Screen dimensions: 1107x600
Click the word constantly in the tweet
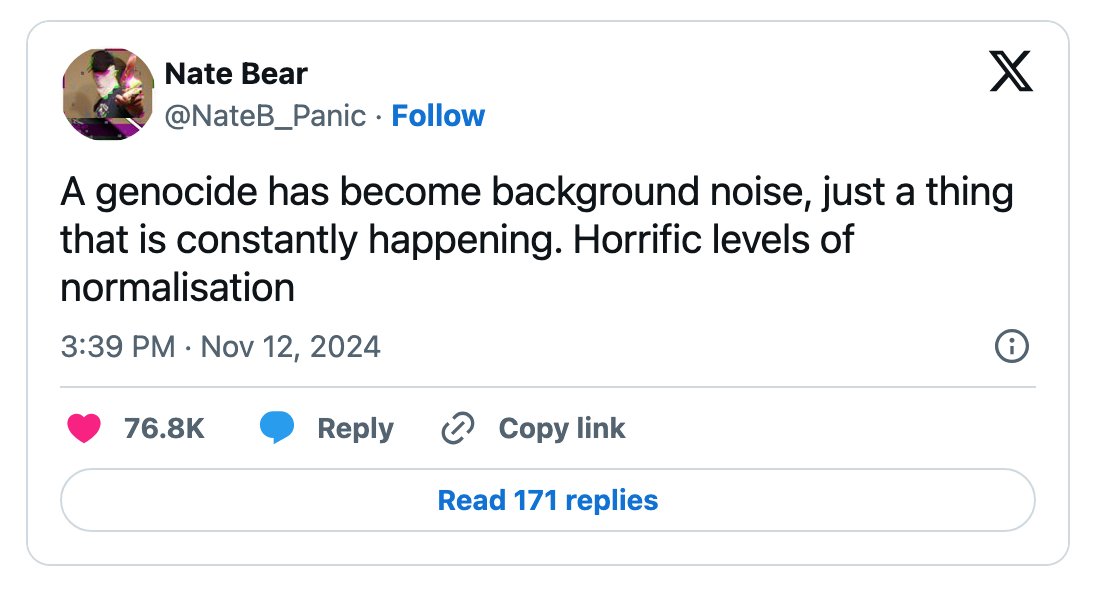[x=267, y=240]
